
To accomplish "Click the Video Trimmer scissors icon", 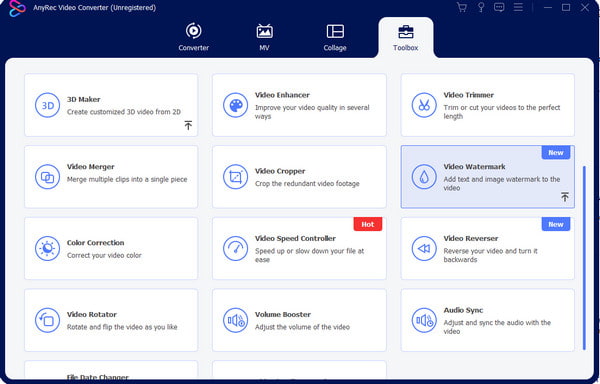I will point(424,105).
